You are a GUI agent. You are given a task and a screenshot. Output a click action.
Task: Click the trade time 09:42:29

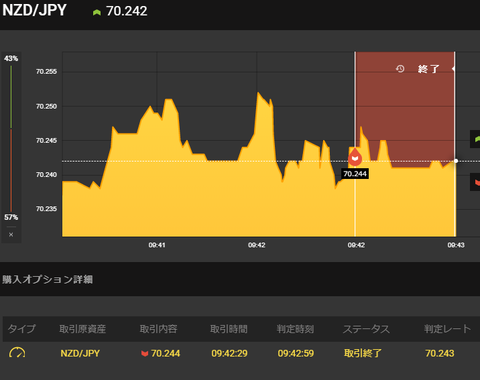click(229, 353)
